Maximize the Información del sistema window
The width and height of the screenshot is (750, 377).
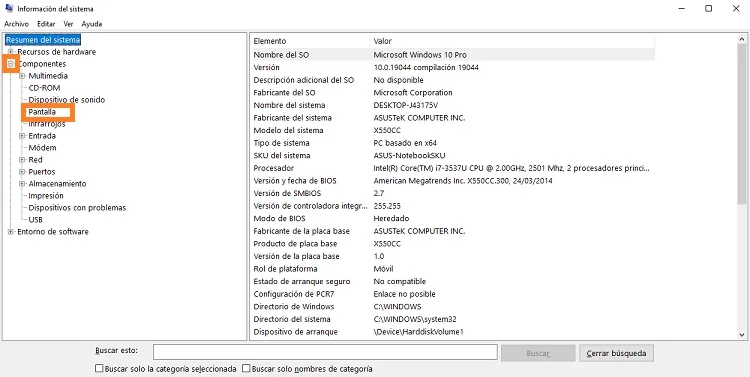709,9
